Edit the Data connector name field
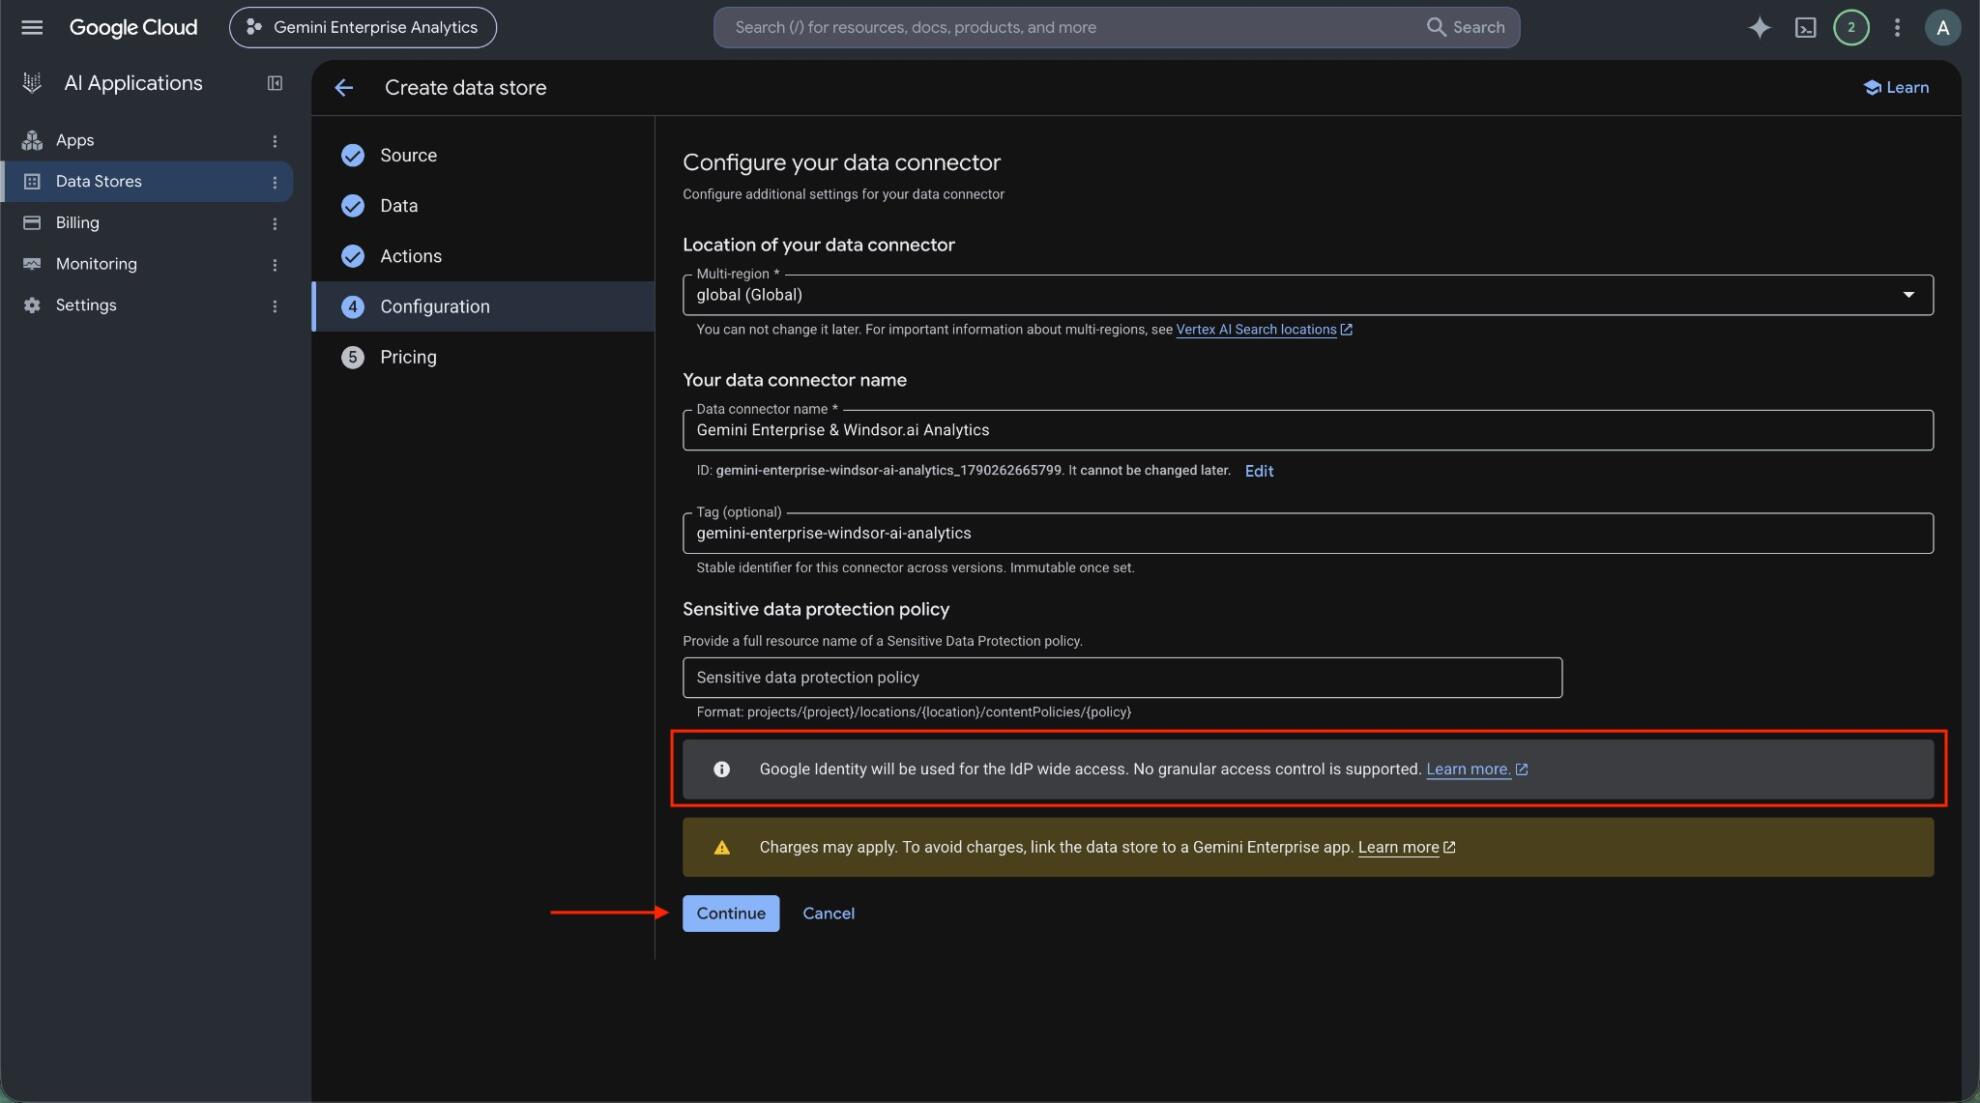The width and height of the screenshot is (1980, 1103). 1308,430
